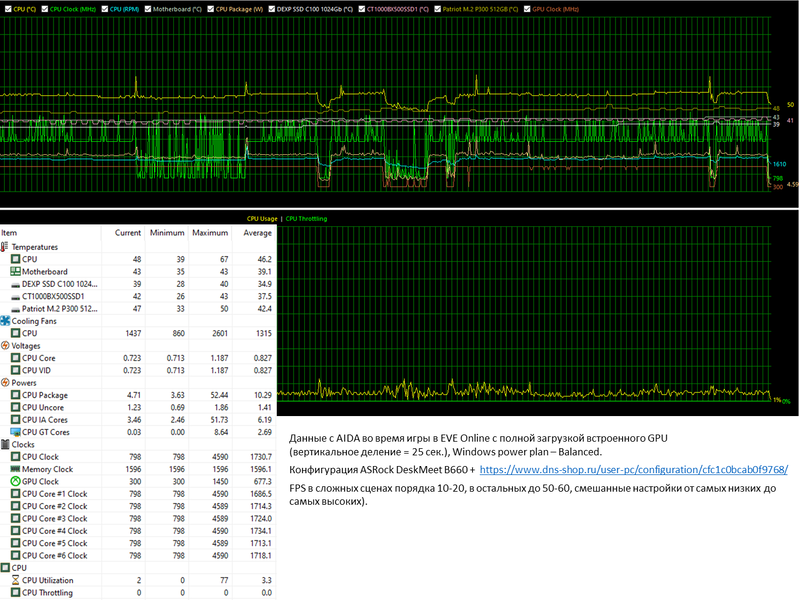This screenshot has height=600, width=800.
Task: Select the Temperatures group row
Action: coord(138,247)
